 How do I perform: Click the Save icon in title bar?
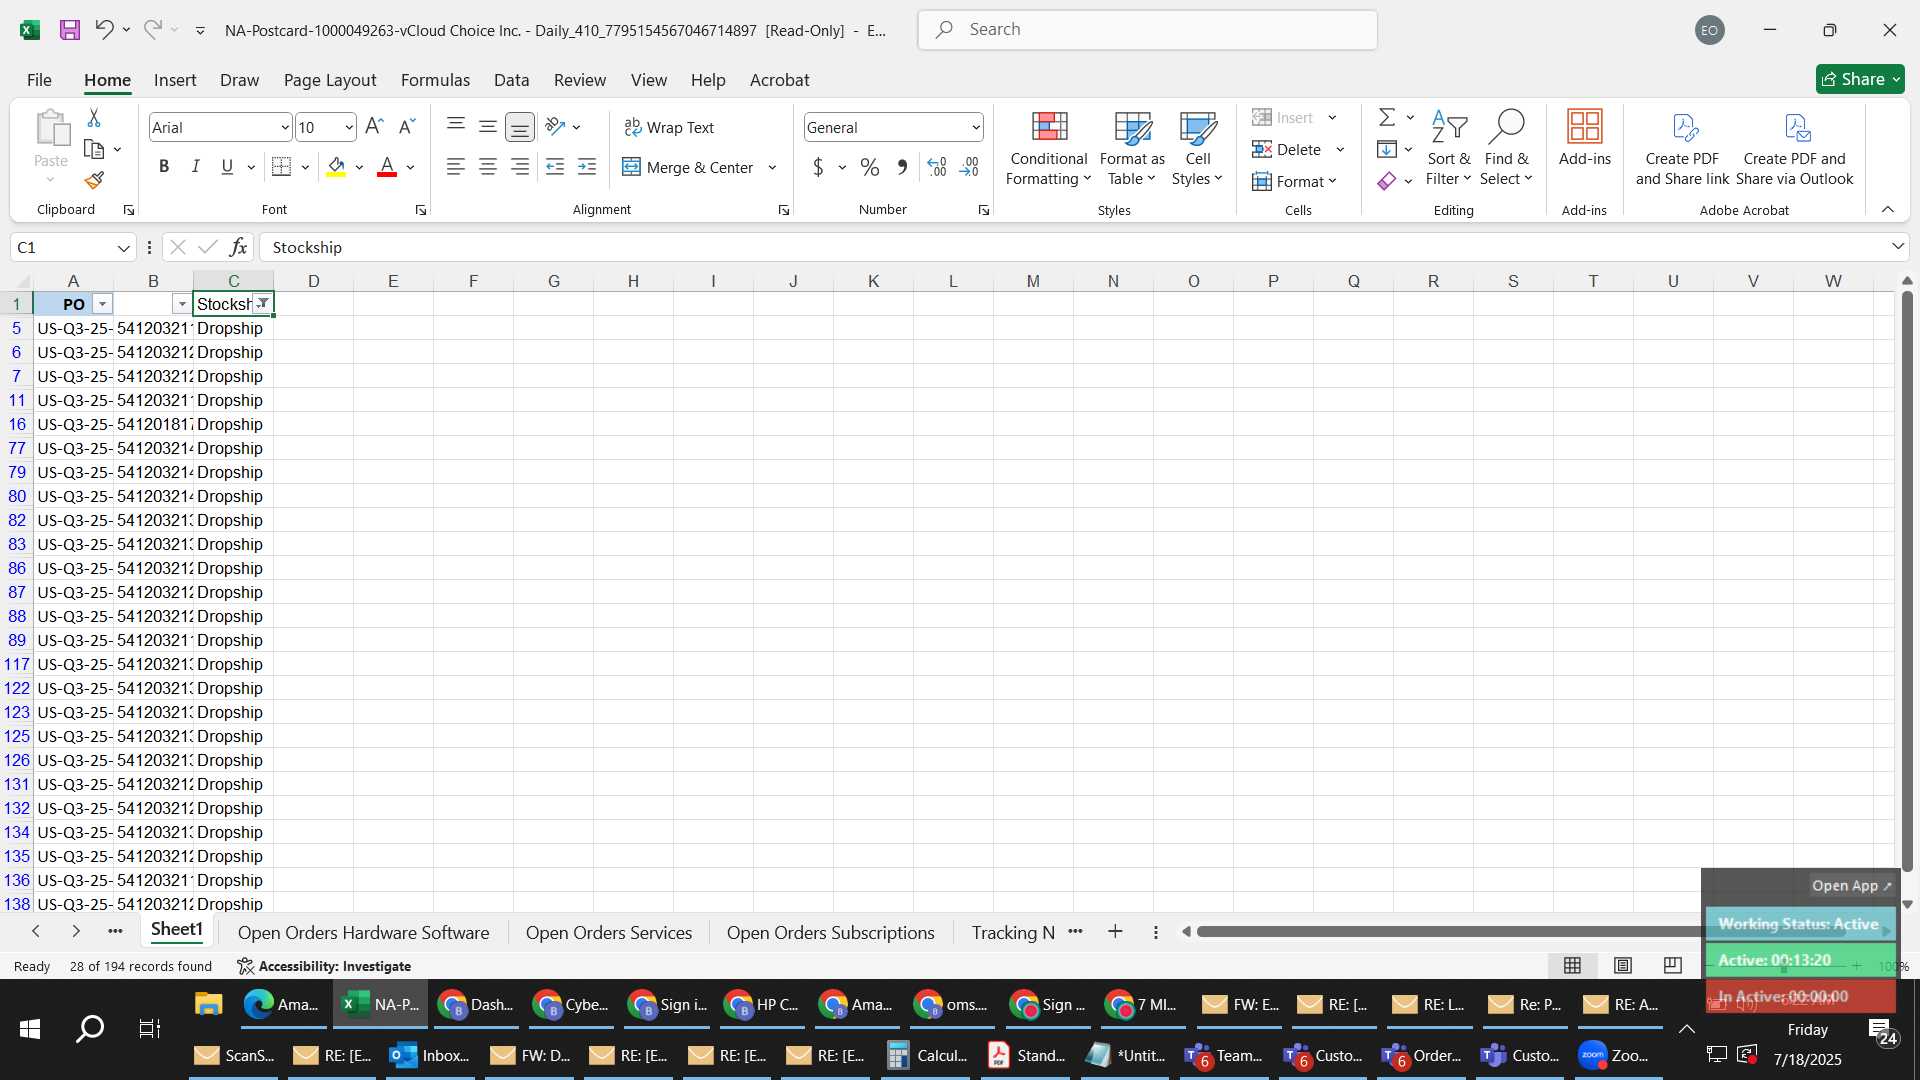(69, 30)
